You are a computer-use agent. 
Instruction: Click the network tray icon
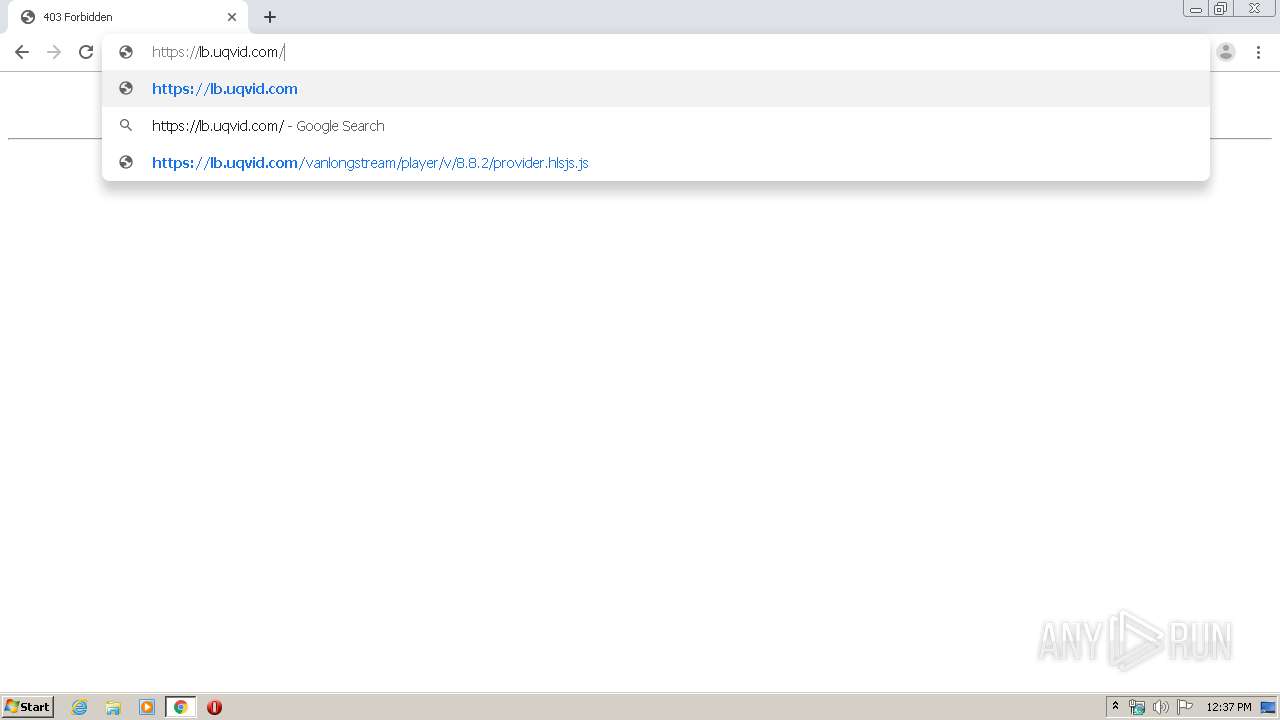(1137, 707)
